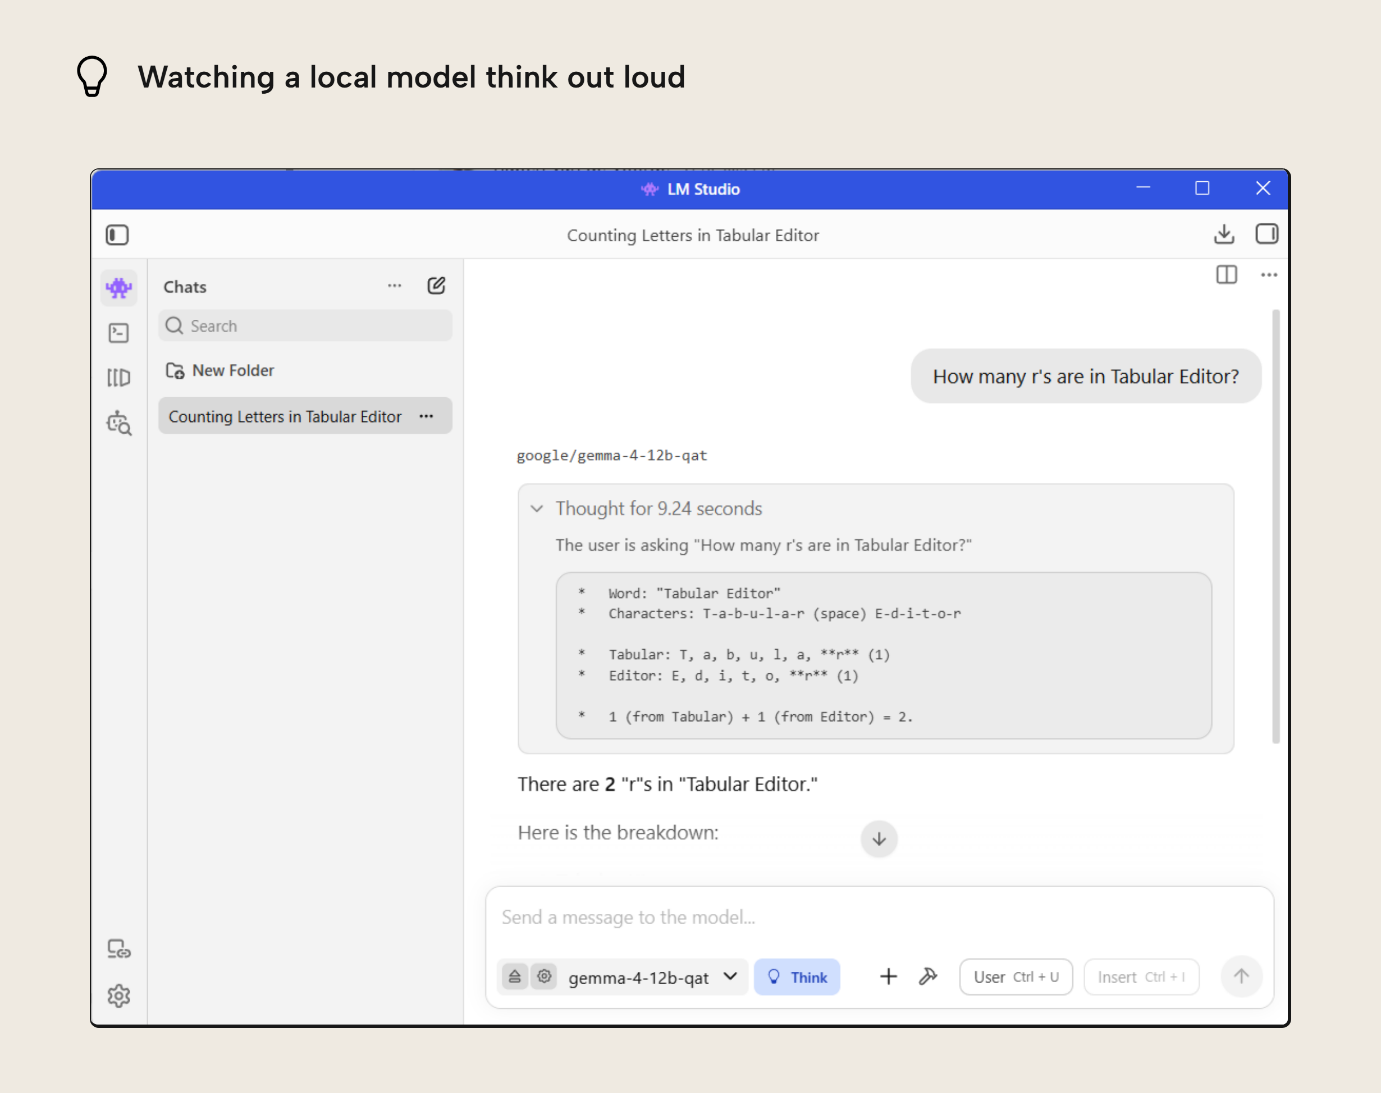Toggle the left sidebar panel icon
The height and width of the screenshot is (1093, 1381).
pos(118,235)
